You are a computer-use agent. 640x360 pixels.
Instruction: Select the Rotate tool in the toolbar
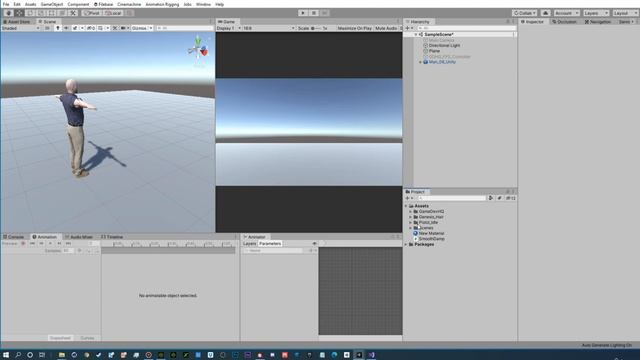click(x=30, y=13)
